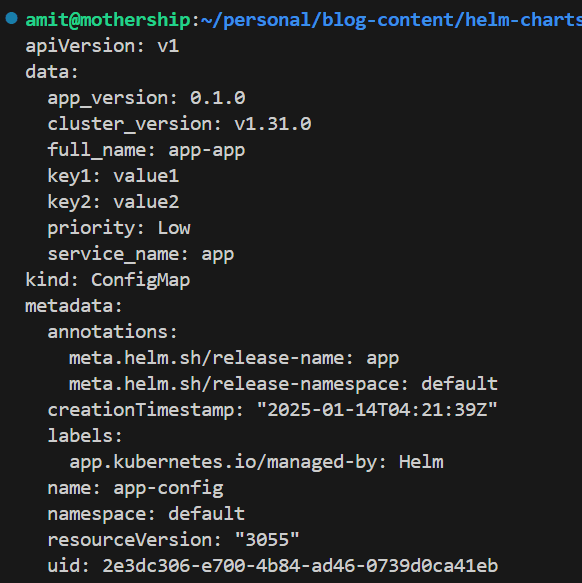Click the app_version 0.1.0 value
Image resolution: width=582 pixels, height=583 pixels.
click(218, 98)
